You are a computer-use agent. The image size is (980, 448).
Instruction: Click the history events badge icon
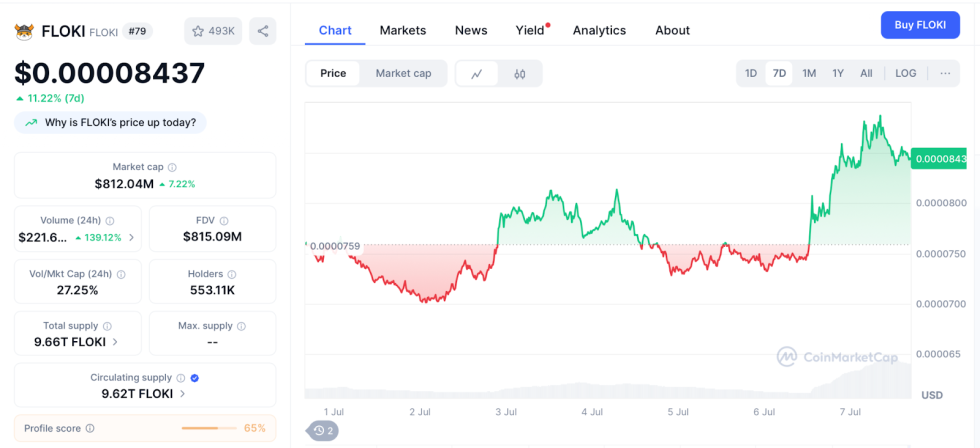(321, 431)
